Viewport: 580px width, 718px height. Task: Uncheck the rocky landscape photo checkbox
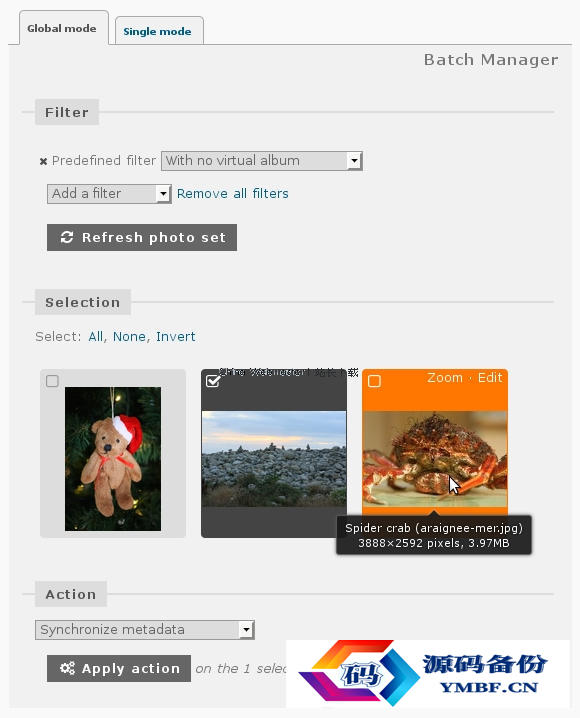tap(213, 381)
